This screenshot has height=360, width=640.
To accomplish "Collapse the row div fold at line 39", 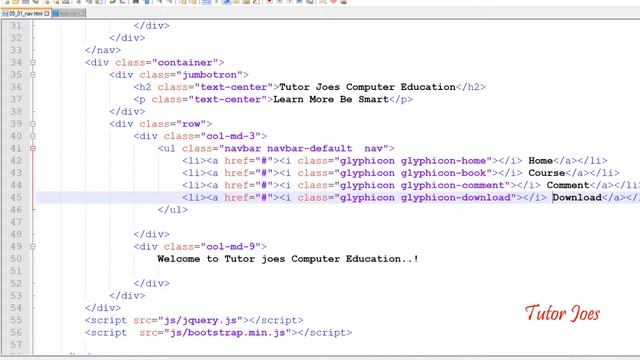I will (x=33, y=124).
